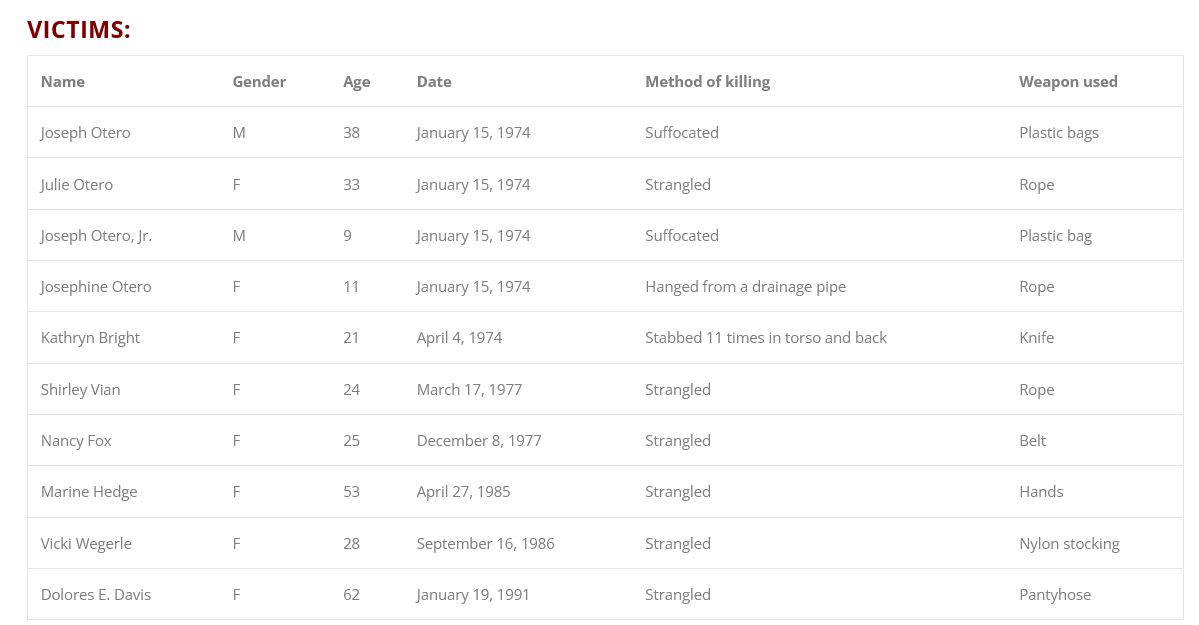Click the Dolores E. Davis cell

(x=96, y=595)
